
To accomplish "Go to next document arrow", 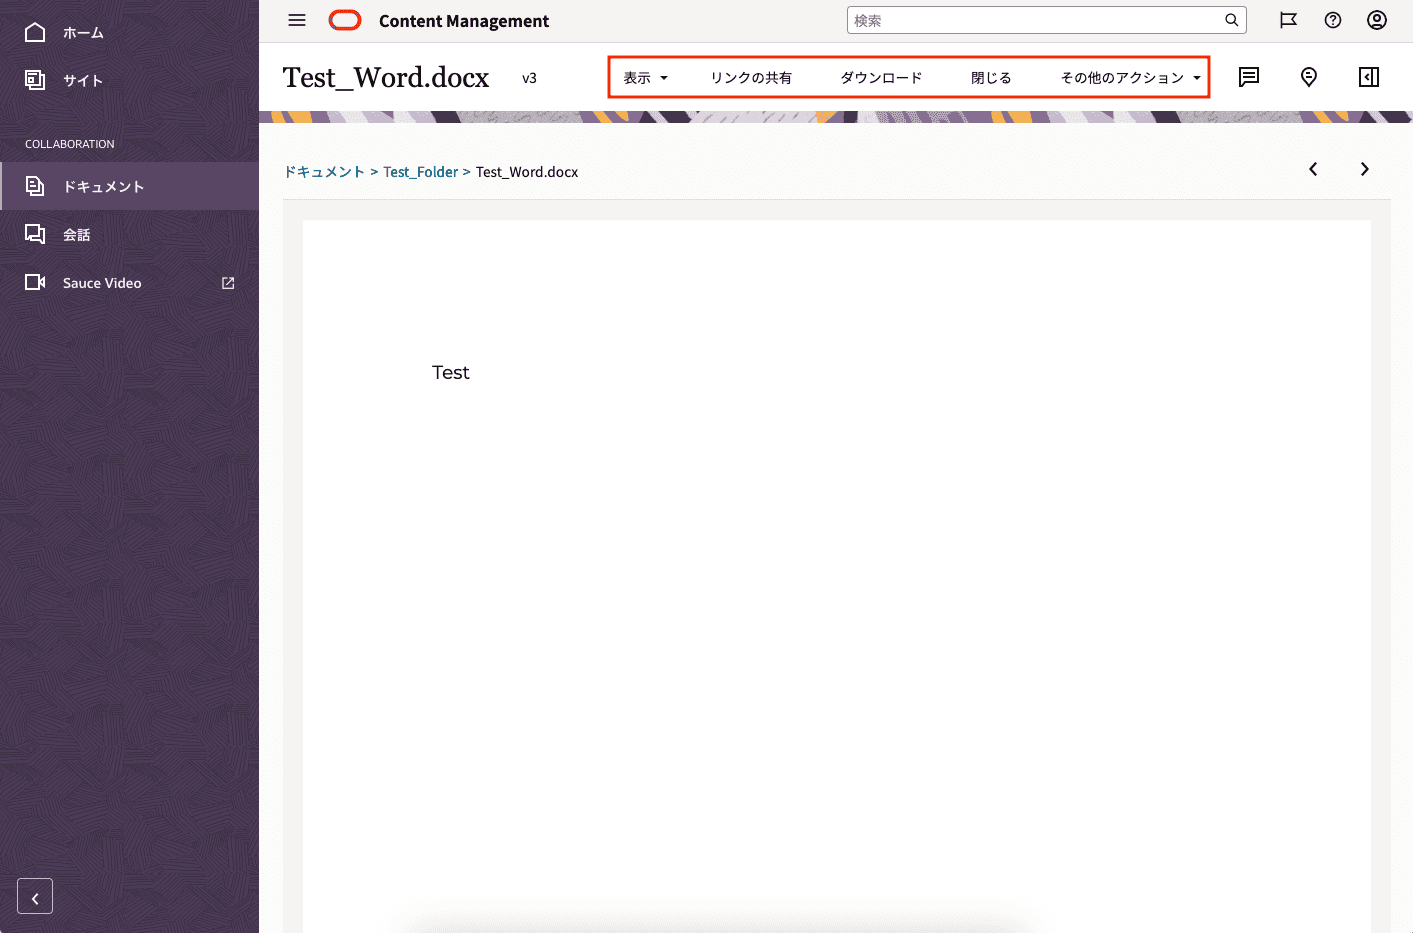I will coord(1364,169).
